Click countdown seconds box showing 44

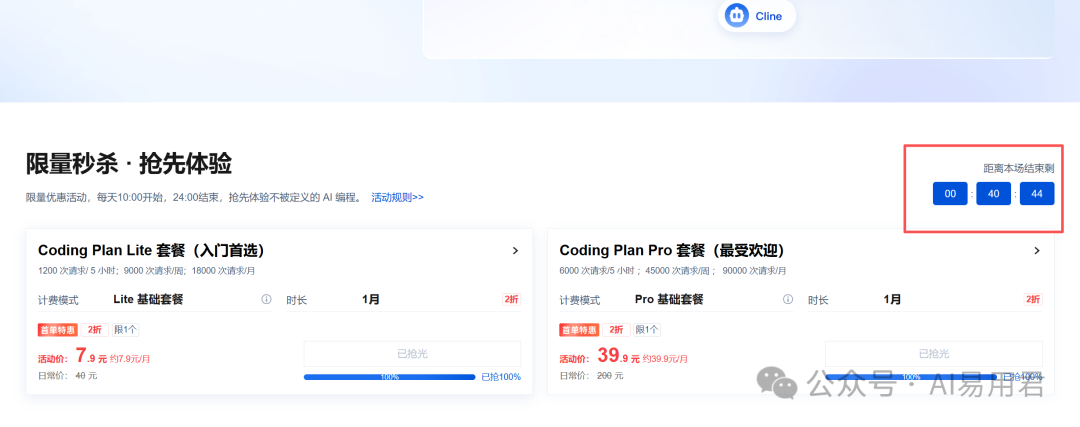(1037, 194)
